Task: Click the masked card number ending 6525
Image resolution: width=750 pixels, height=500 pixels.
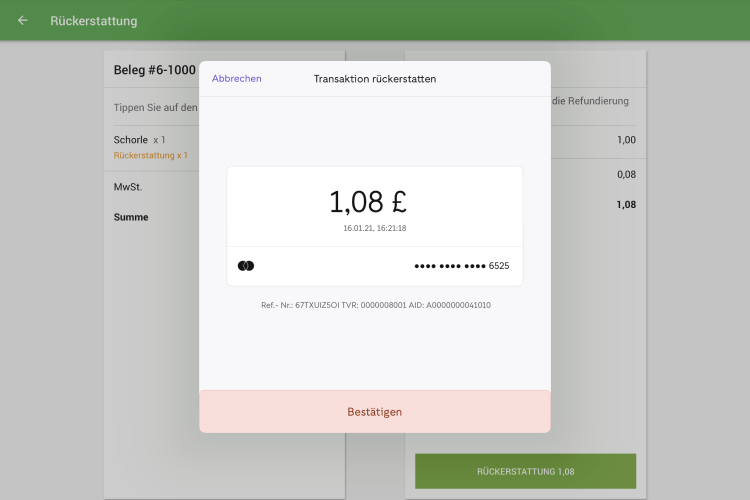Action: (x=461, y=266)
